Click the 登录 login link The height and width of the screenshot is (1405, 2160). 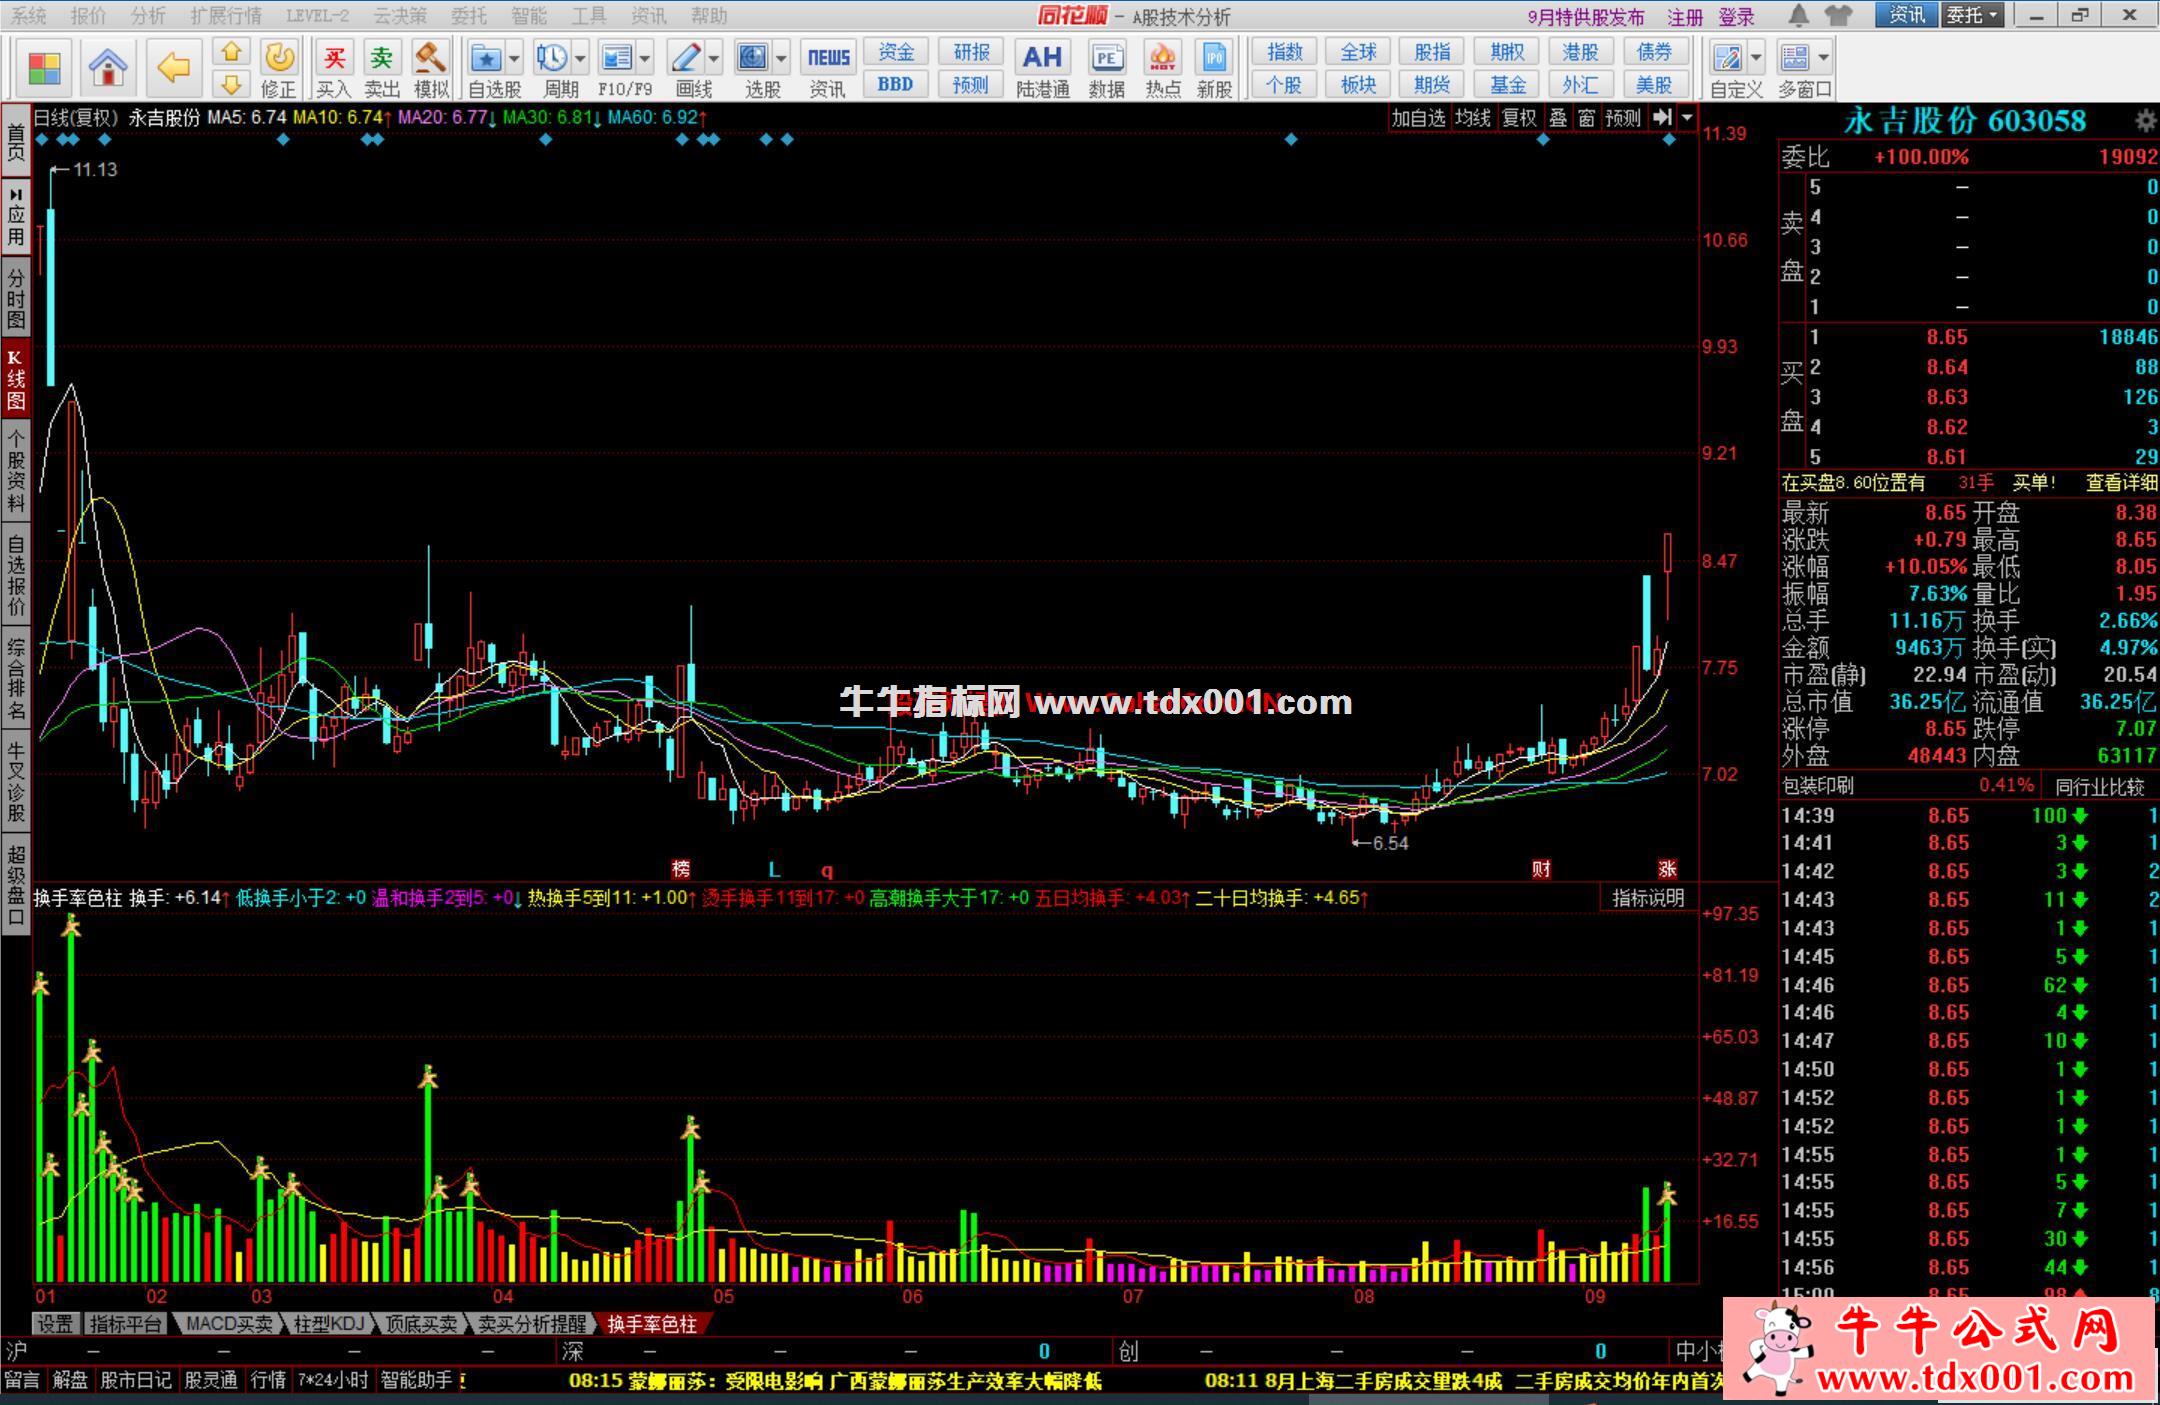(1737, 17)
